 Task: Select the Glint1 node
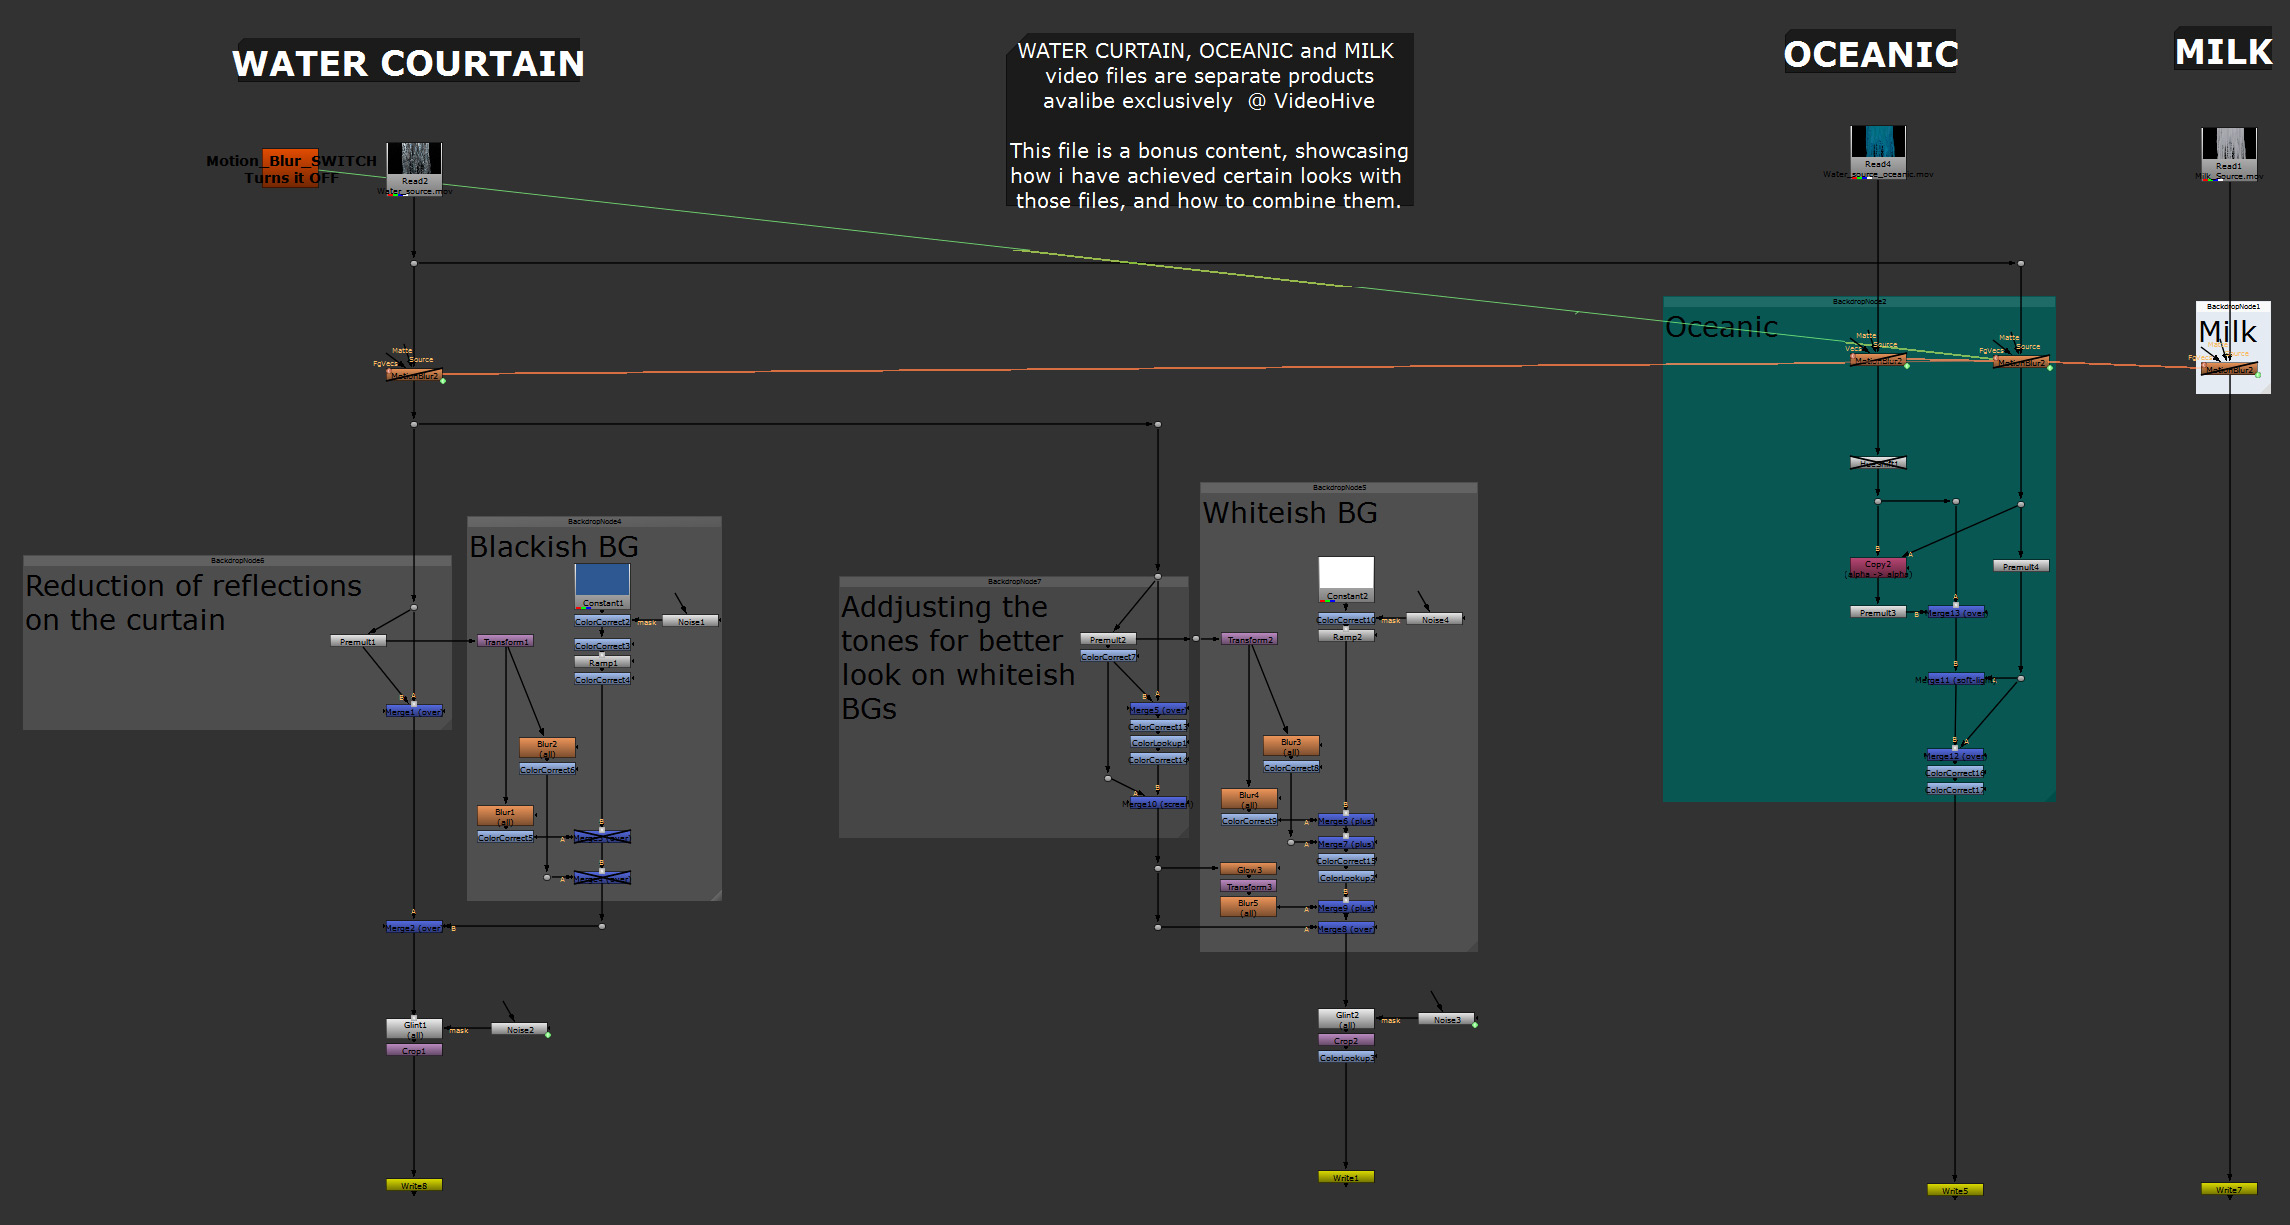click(414, 1028)
